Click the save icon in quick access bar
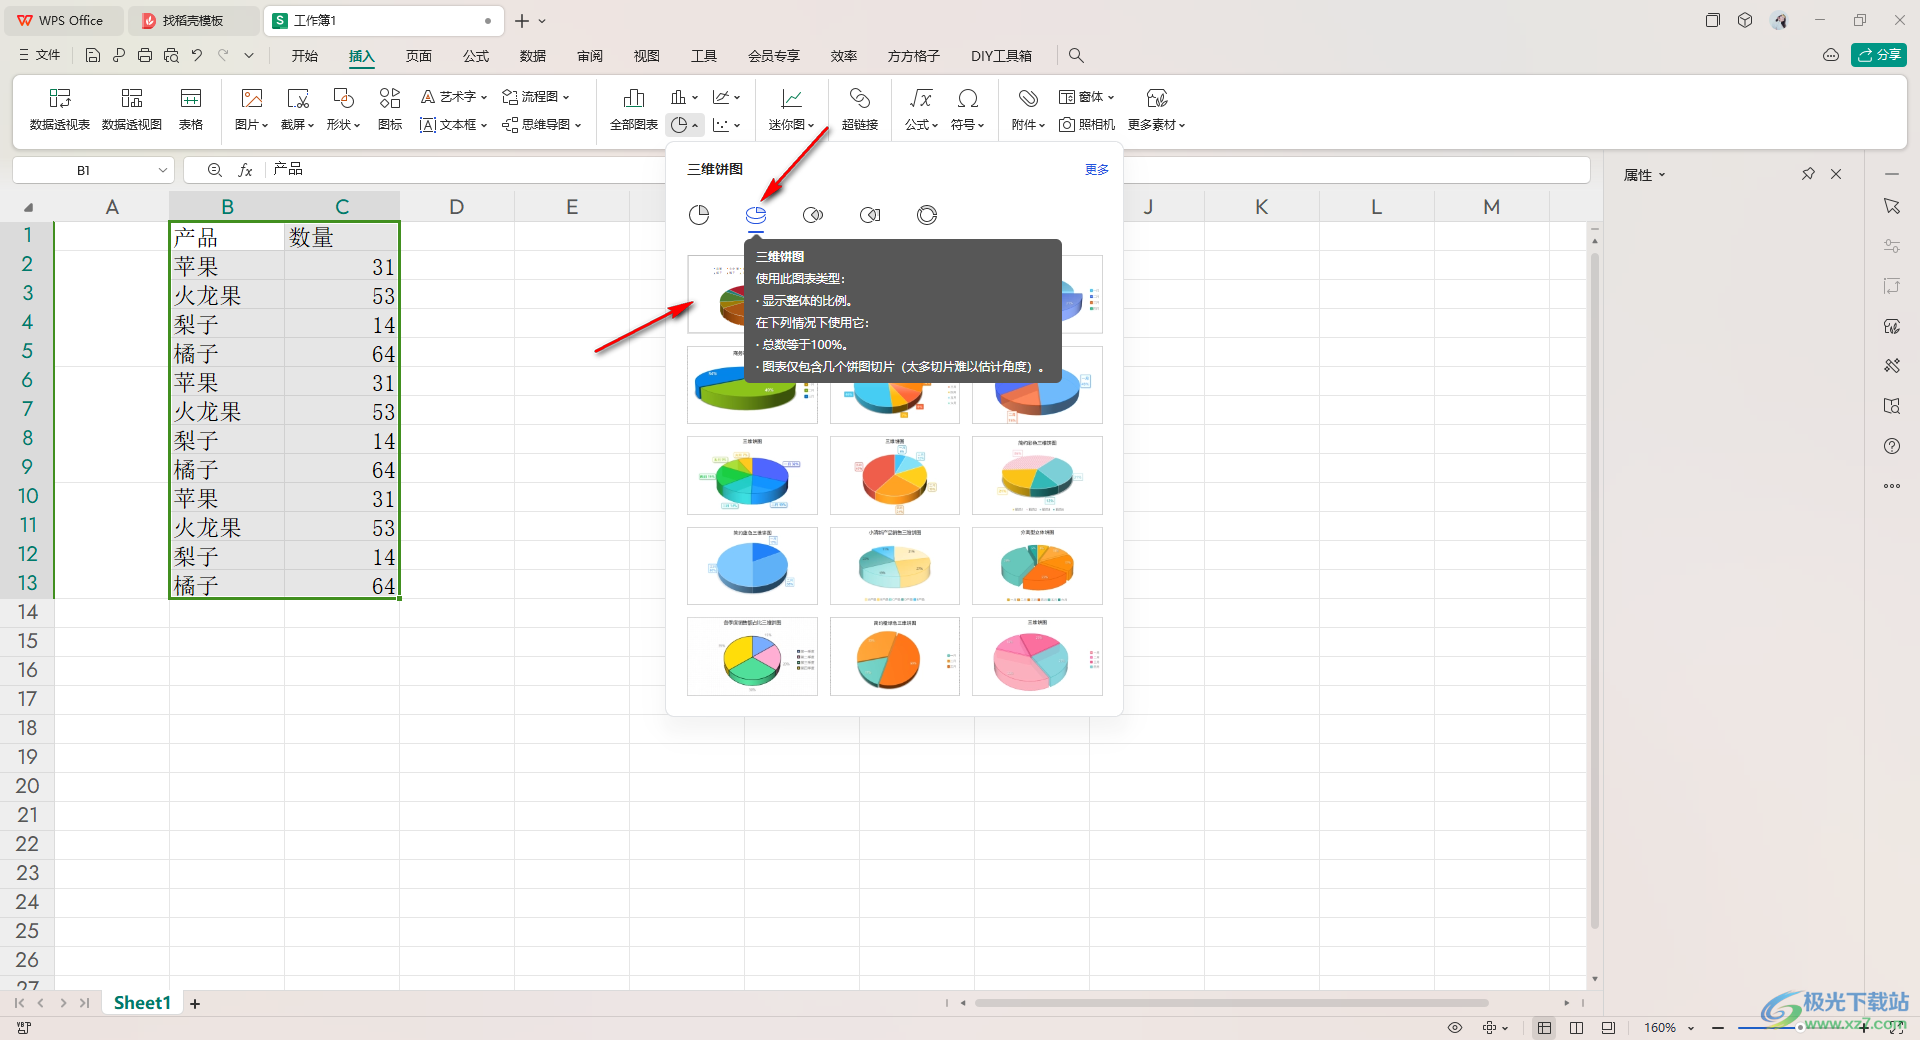1920x1040 pixels. point(93,56)
